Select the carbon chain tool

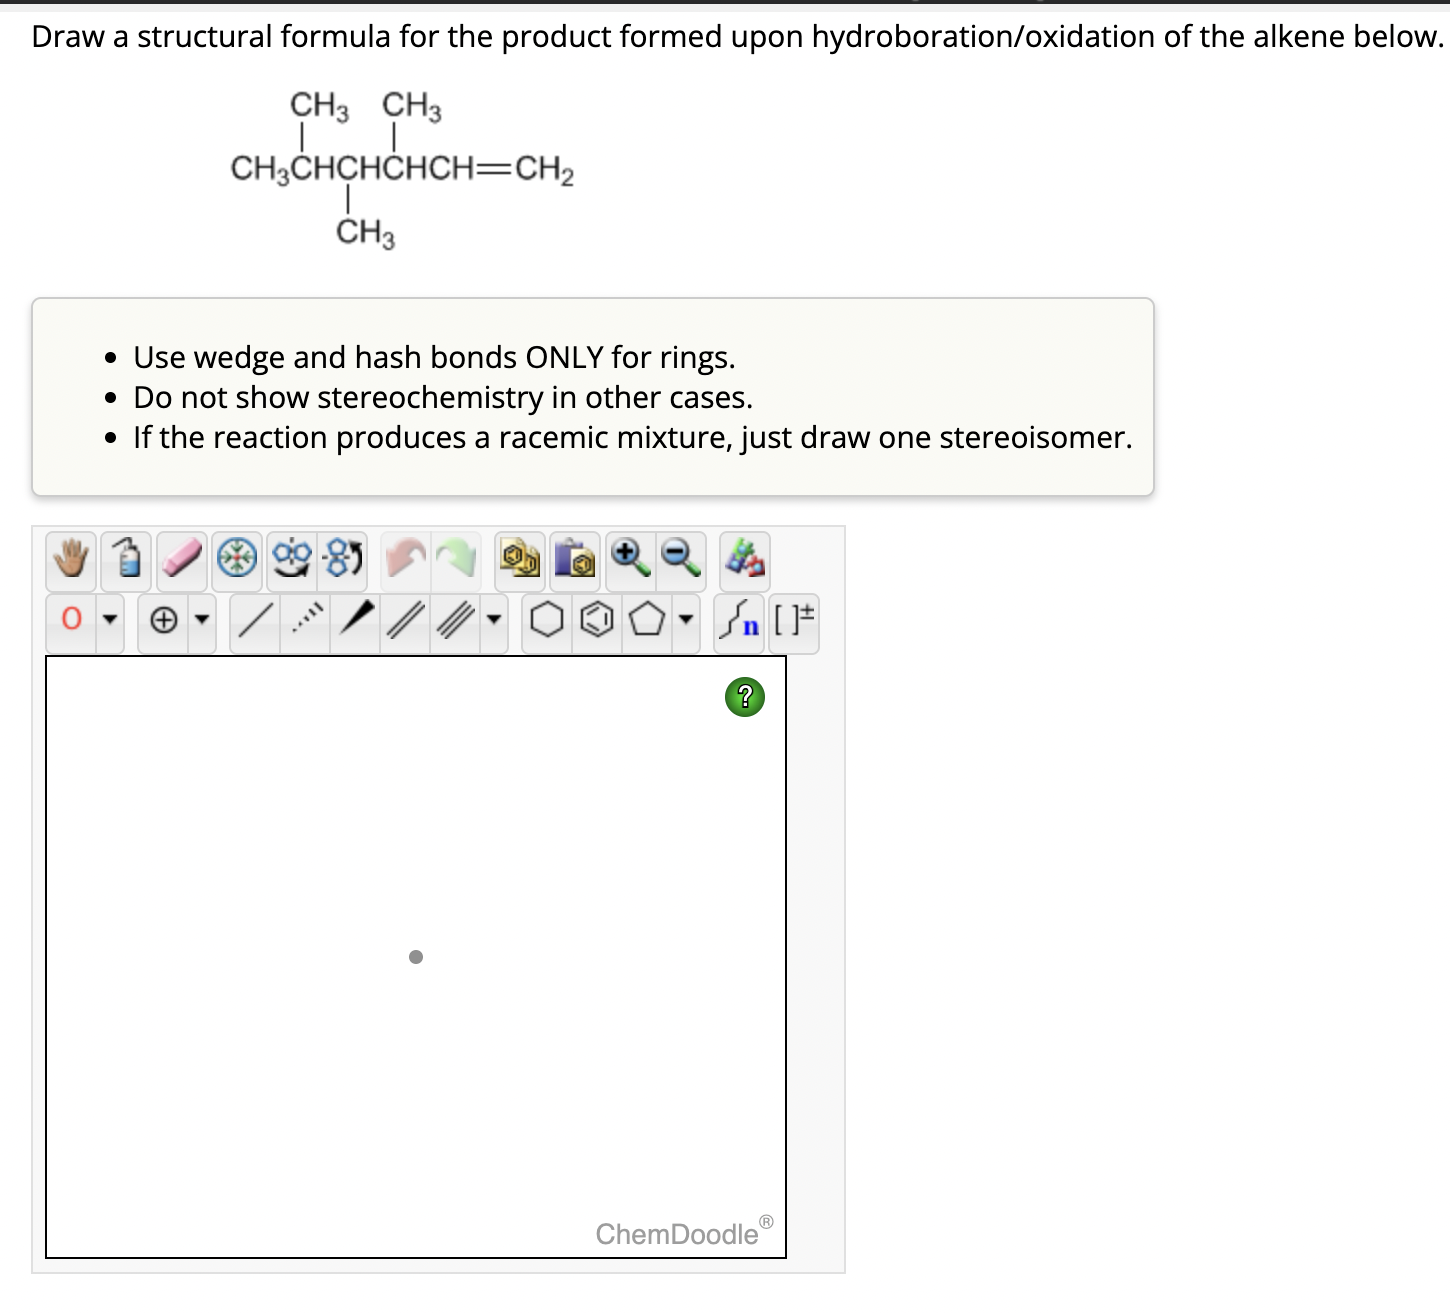pos(740,621)
